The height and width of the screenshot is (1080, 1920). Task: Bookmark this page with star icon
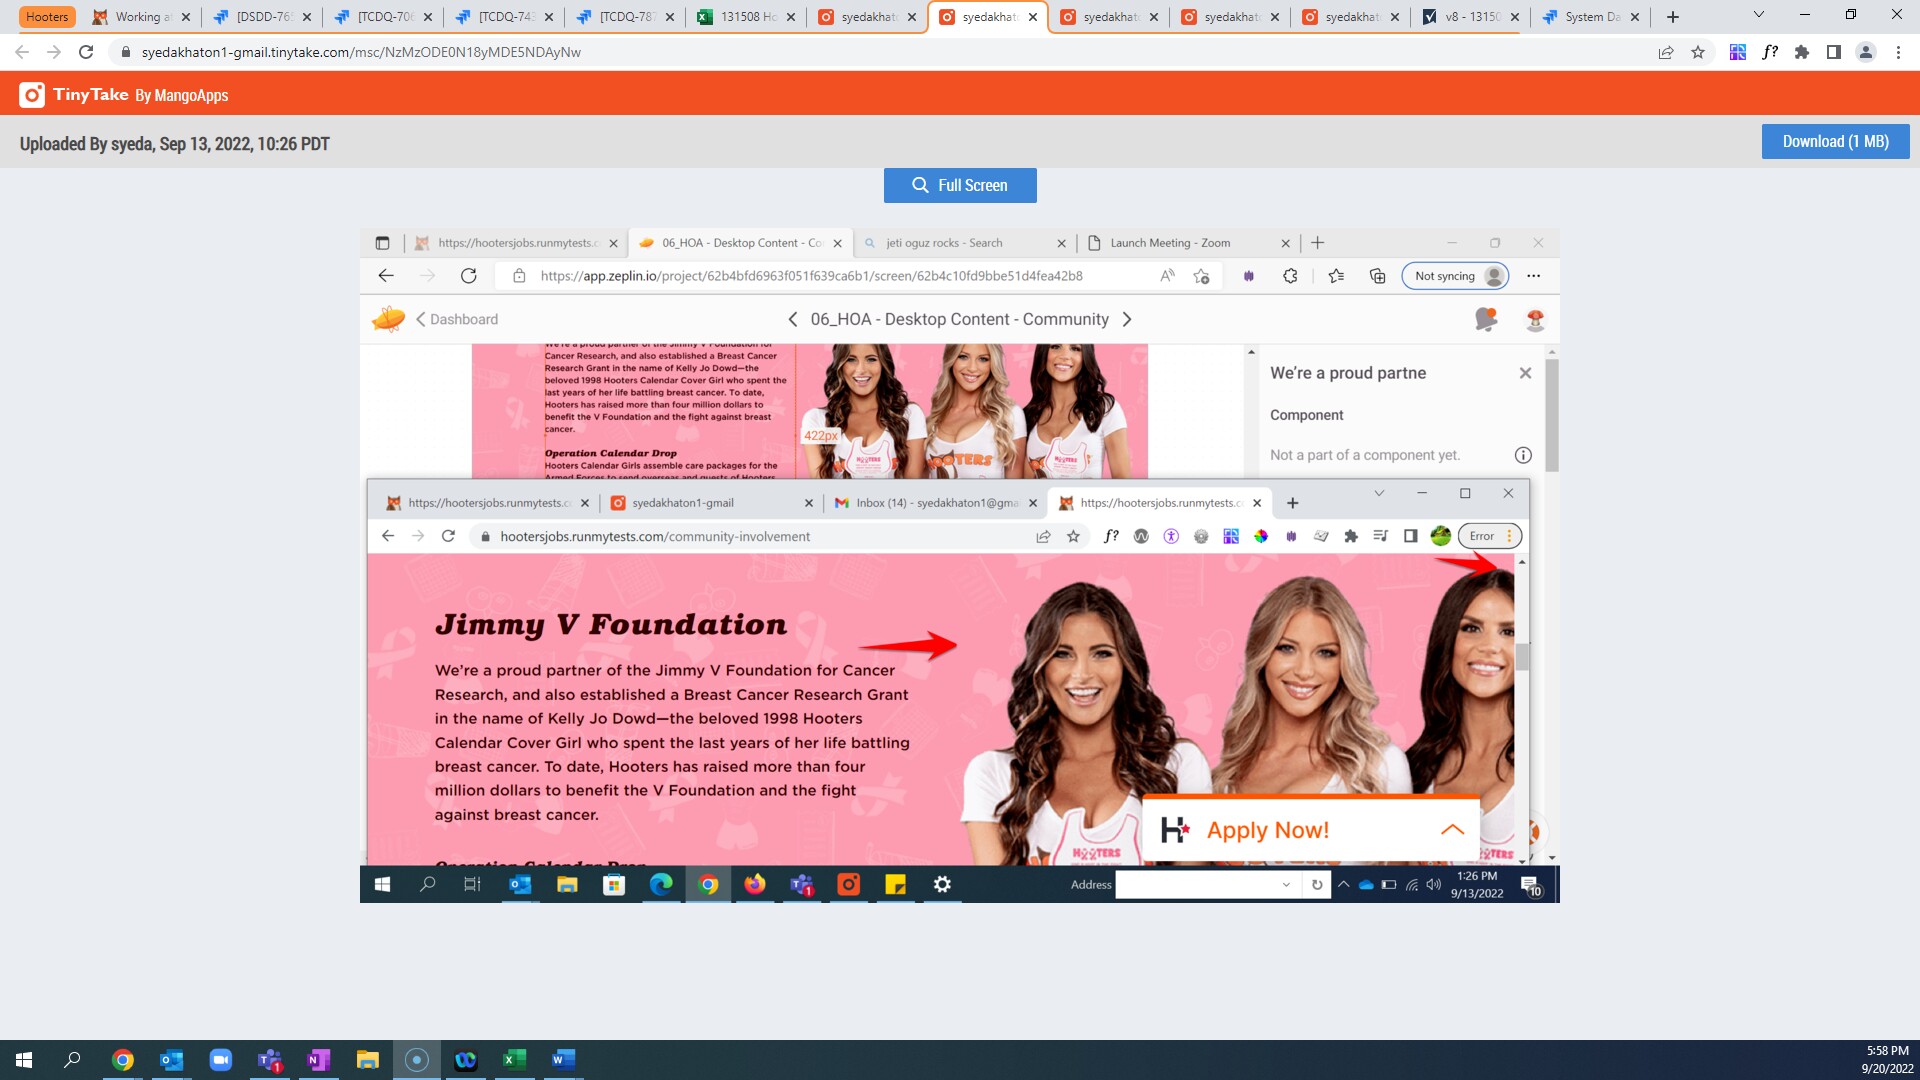1698,52
